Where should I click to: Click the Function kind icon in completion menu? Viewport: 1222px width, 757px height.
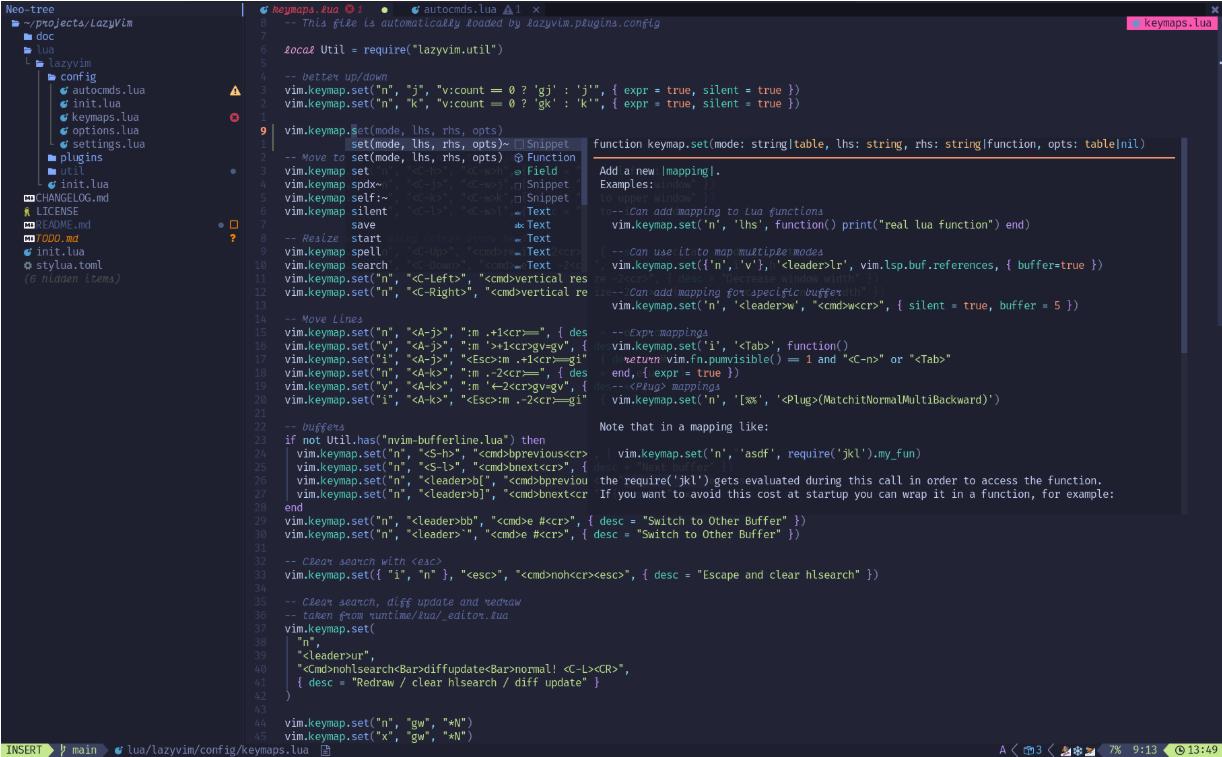[x=518, y=157]
